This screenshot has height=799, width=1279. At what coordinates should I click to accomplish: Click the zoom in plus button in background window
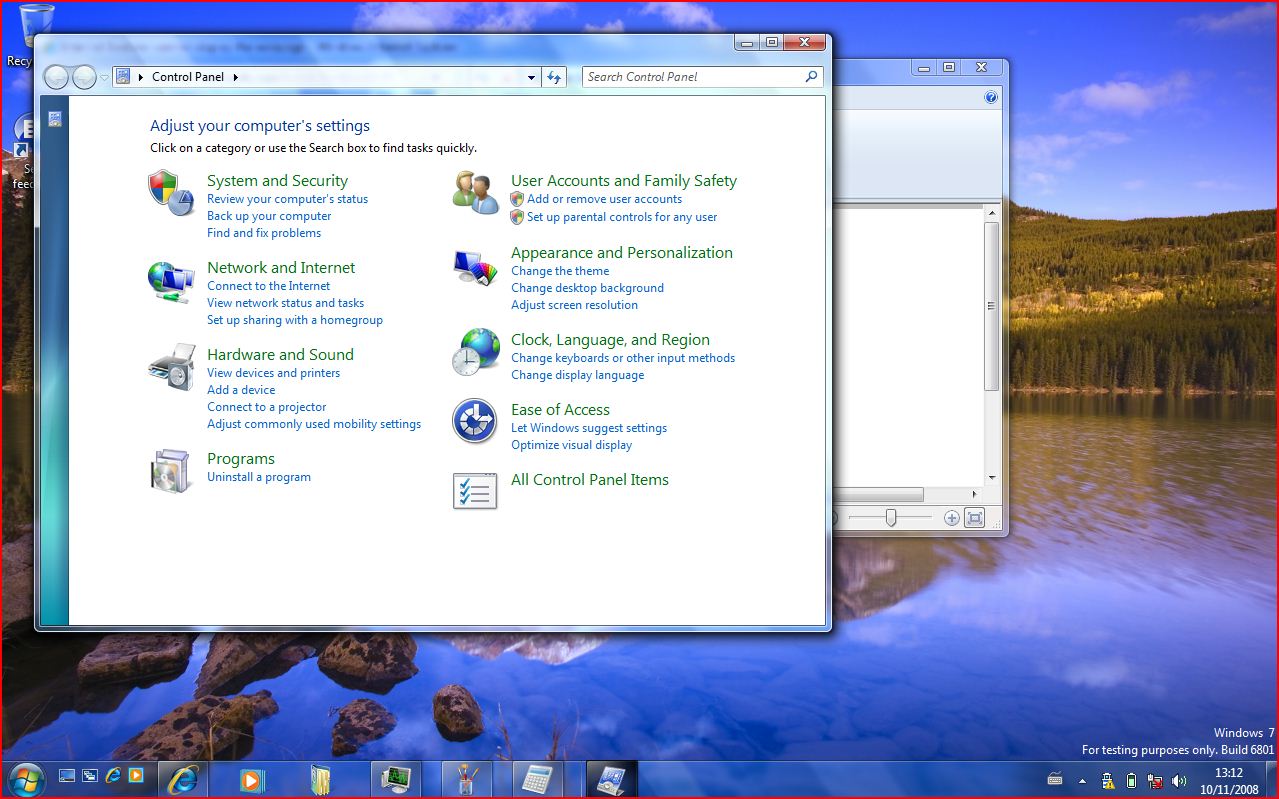[951, 518]
